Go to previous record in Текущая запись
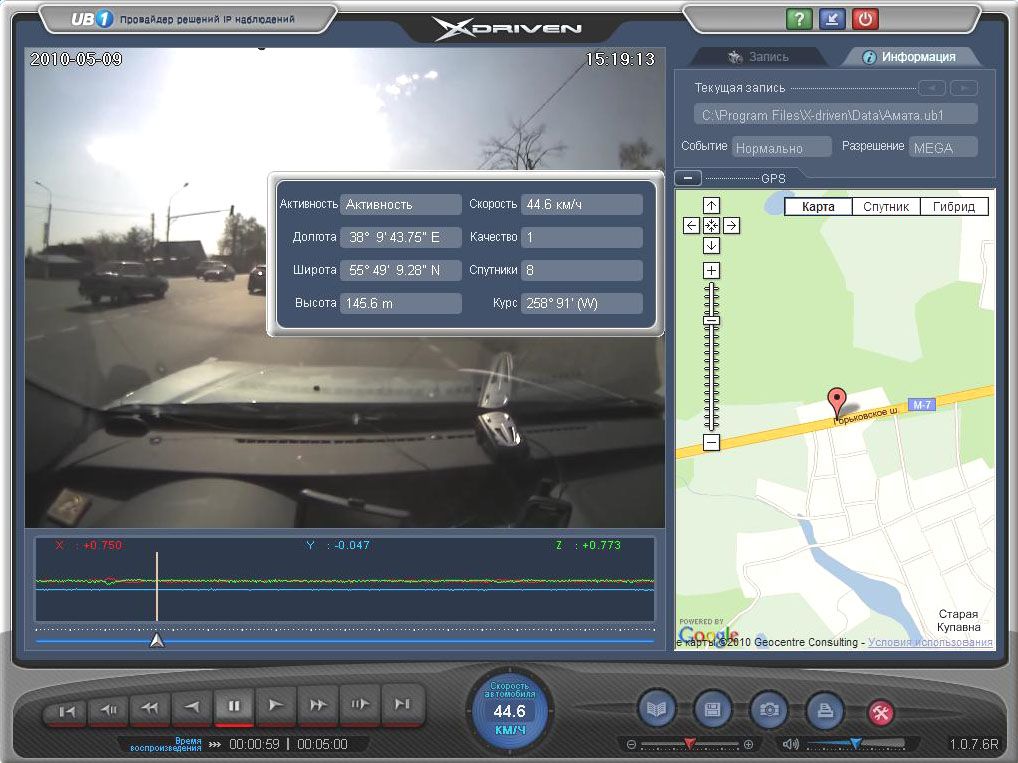Screen dimensions: 1018x763 (932, 88)
